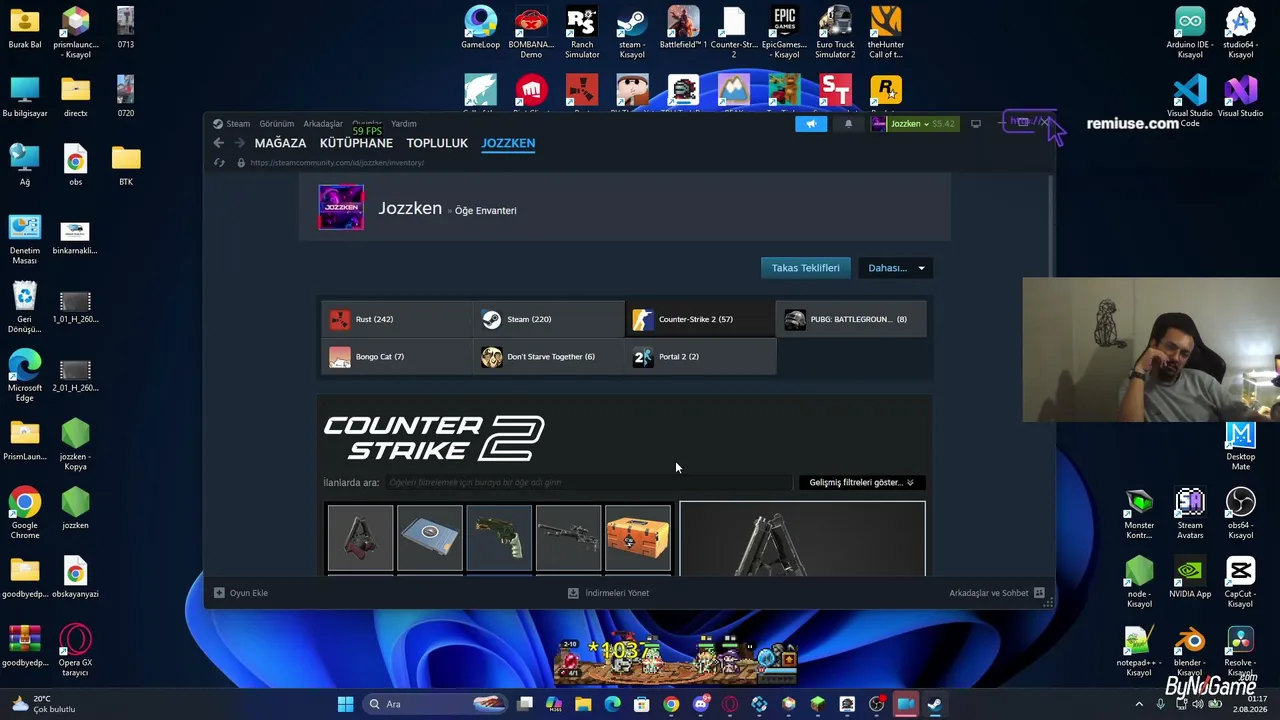1280x720 pixels.
Task: Click the taskbar Ara search box
Action: point(433,704)
